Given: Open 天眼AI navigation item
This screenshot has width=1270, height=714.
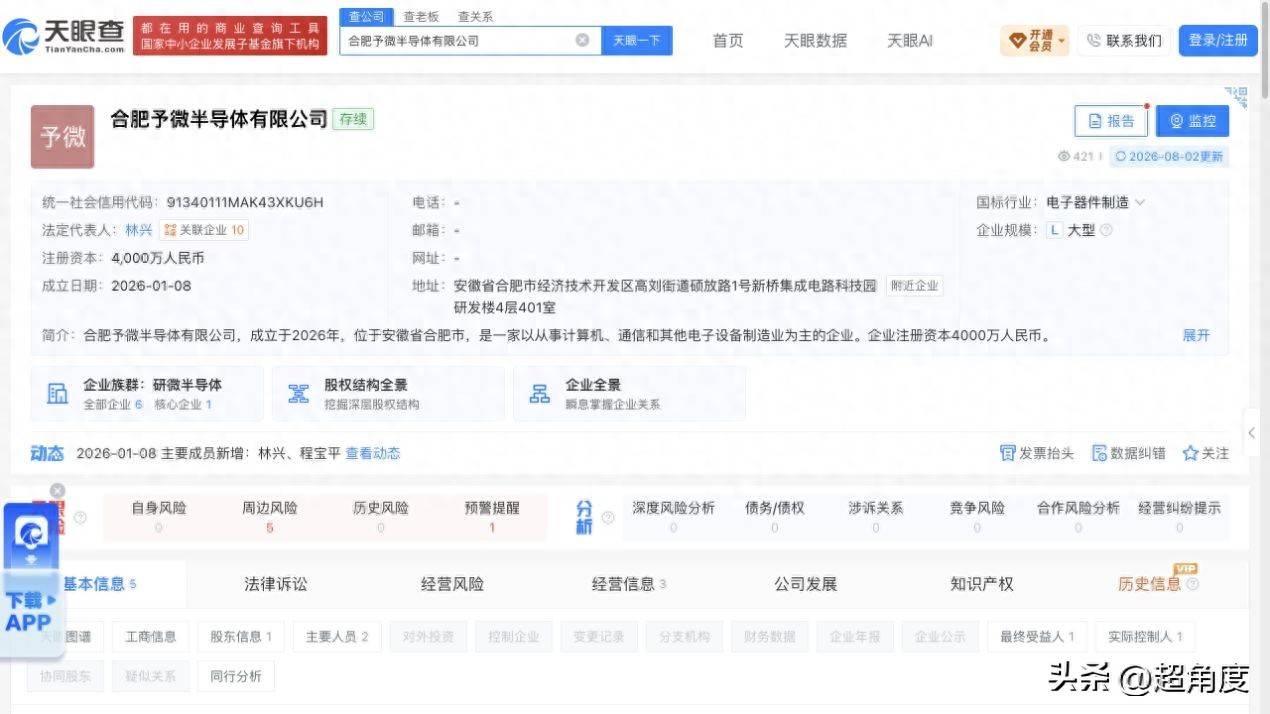Looking at the screenshot, I should (x=910, y=40).
